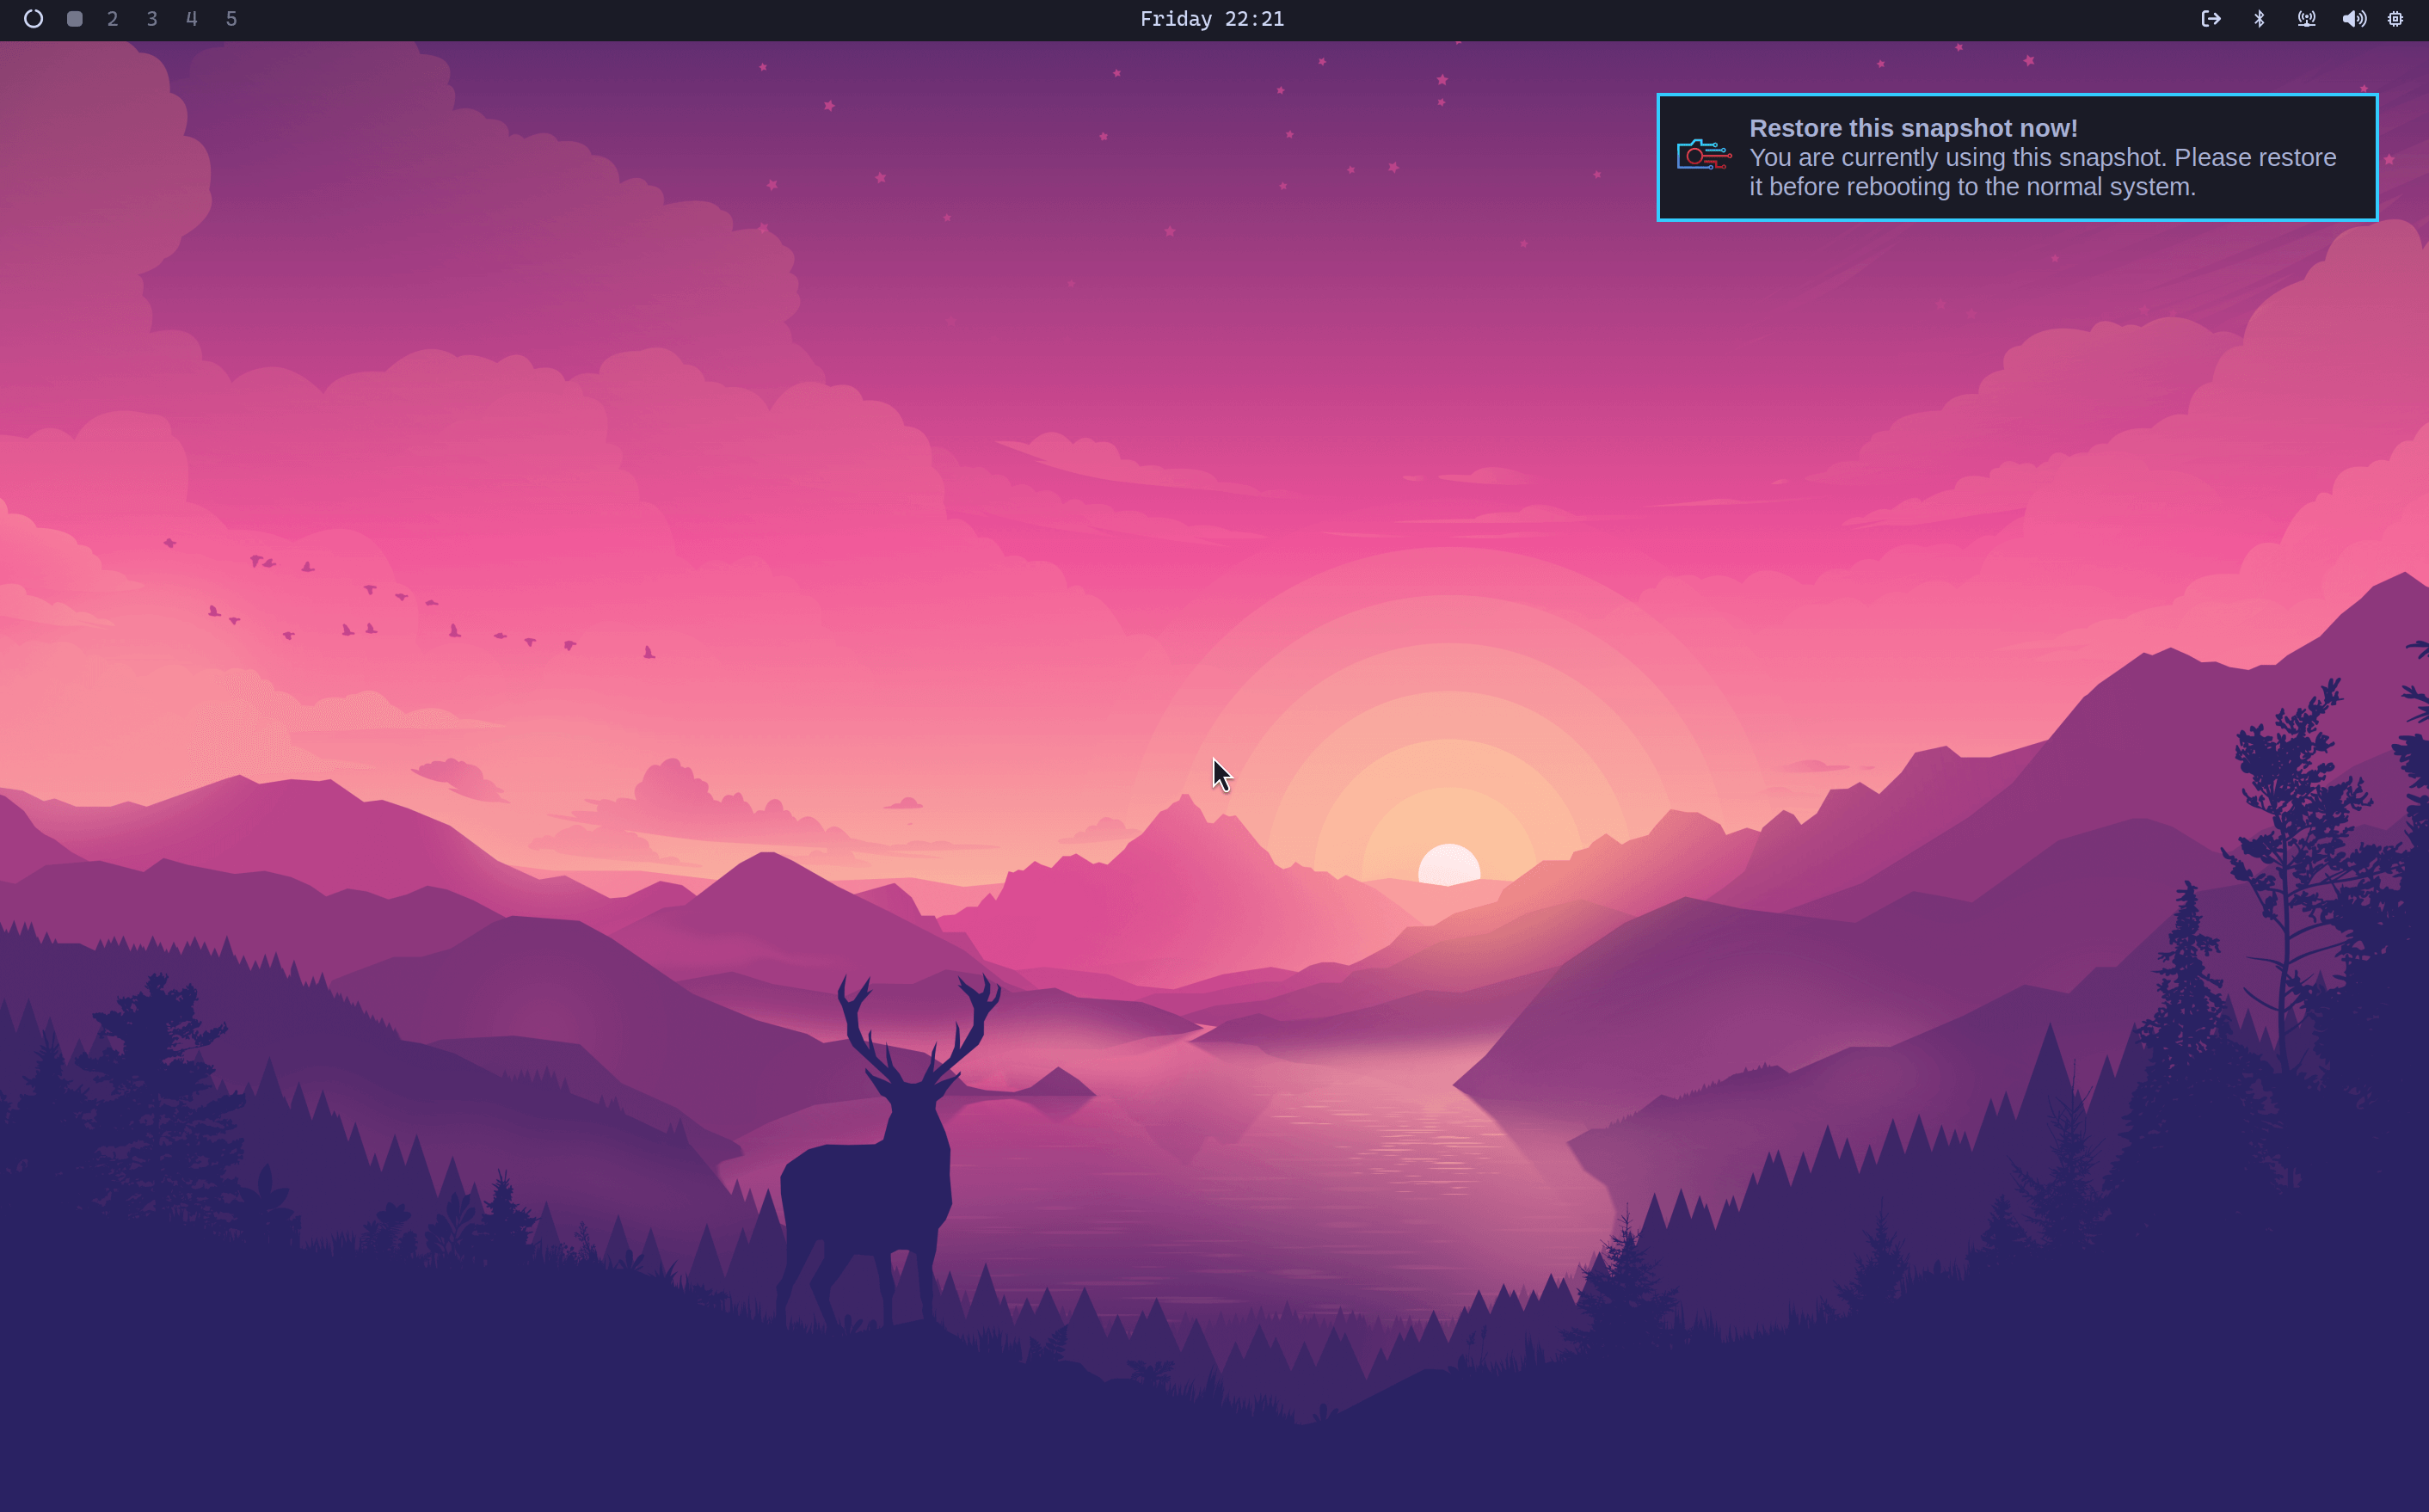Viewport: 2429px width, 1512px height.
Task: Switch to workspace 3
Action: 152,19
